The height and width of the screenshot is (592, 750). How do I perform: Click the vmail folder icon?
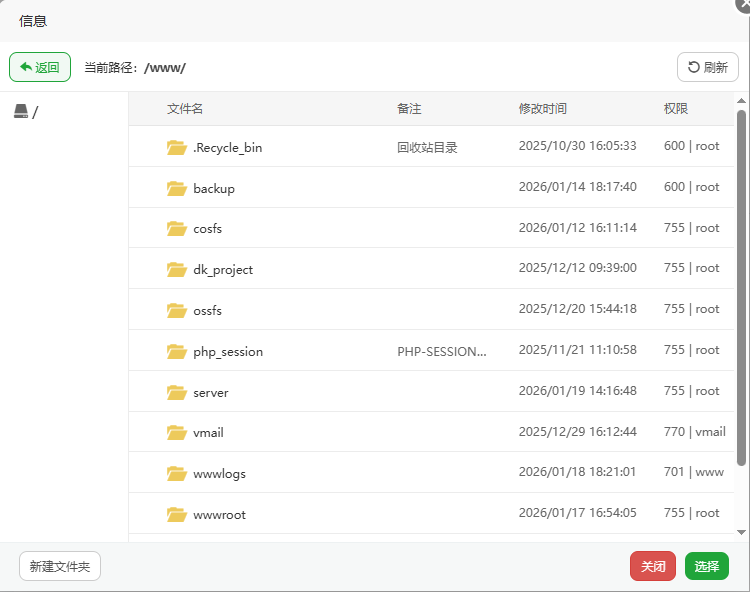(x=176, y=433)
